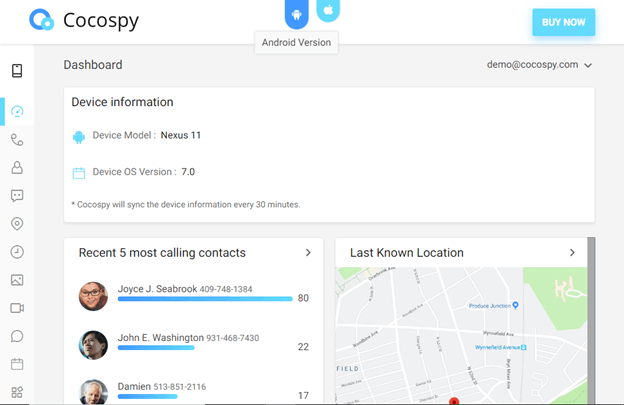Click the BUY NOW button
624x405 pixels.
click(564, 22)
